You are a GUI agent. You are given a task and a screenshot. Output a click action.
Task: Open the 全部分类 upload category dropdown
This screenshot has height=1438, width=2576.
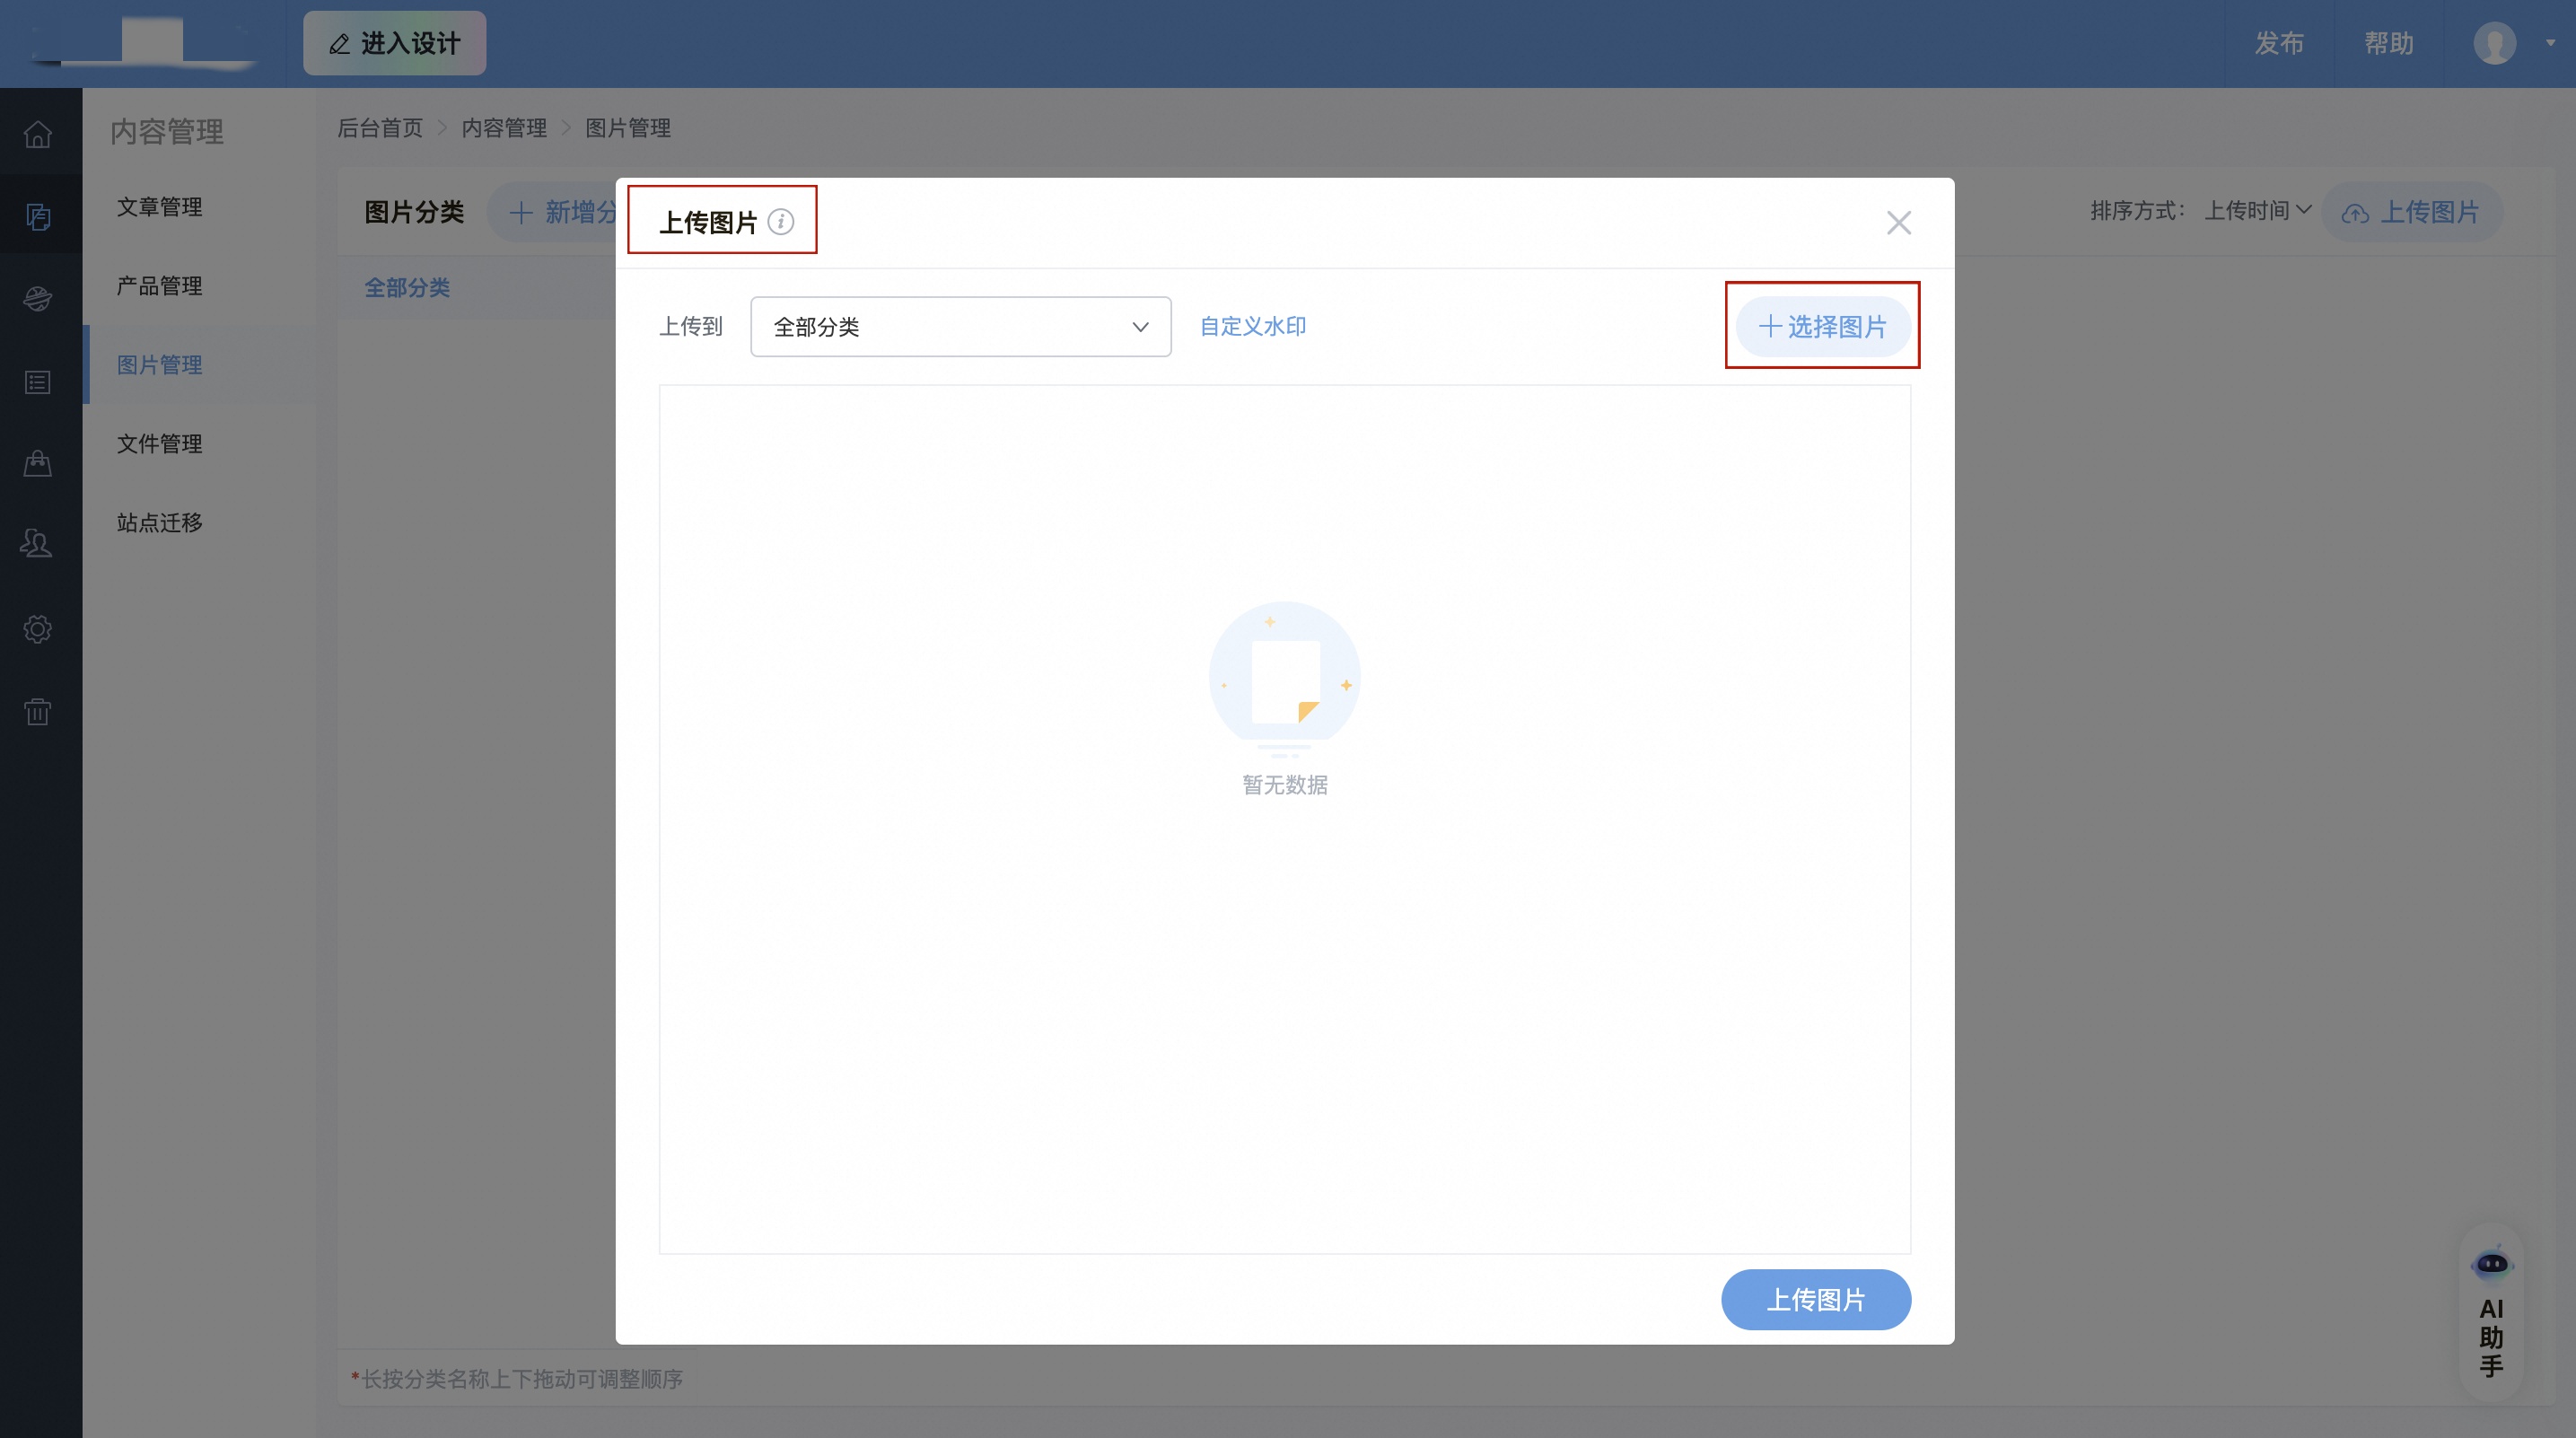(959, 326)
